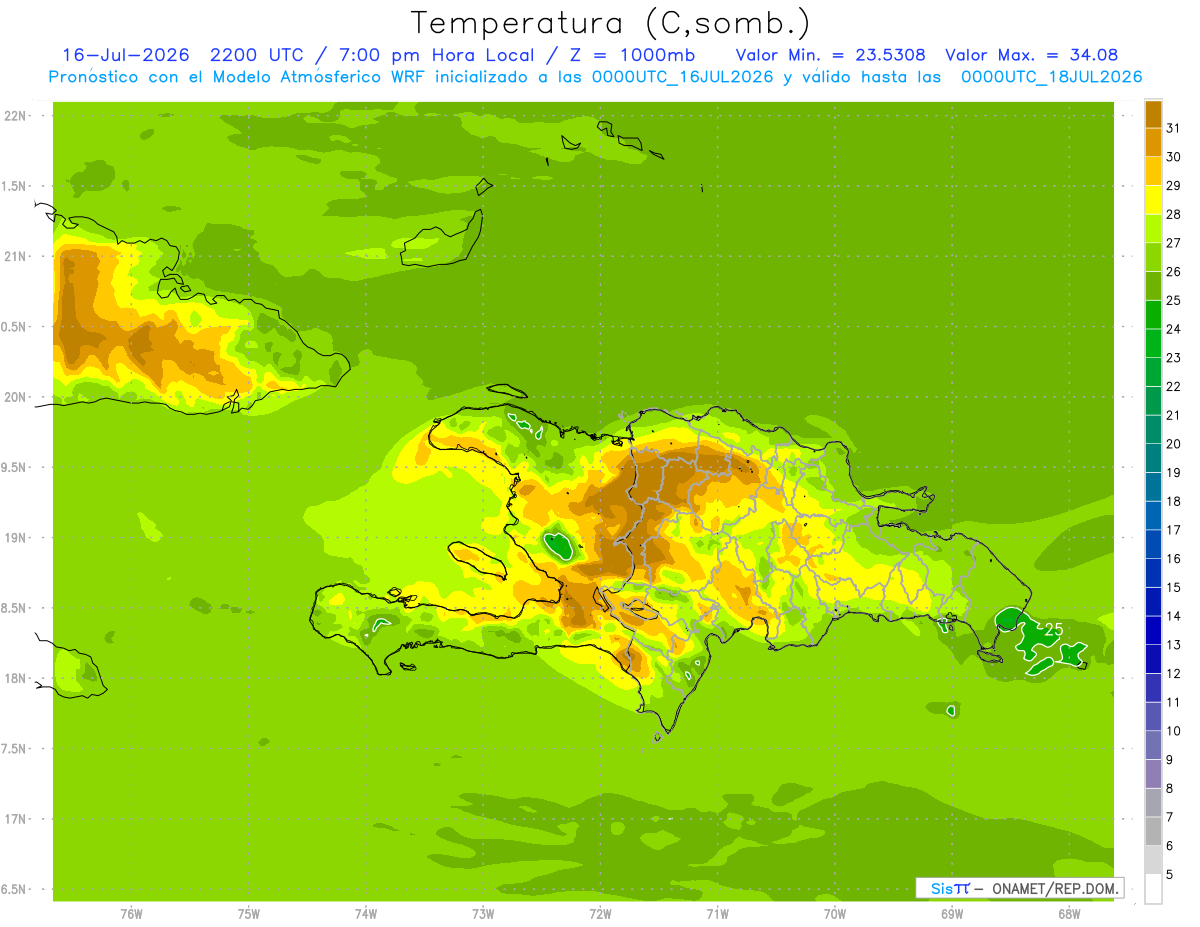Click legend color band between 26 and 27
The width and height of the screenshot is (1200, 927).
[1153, 257]
